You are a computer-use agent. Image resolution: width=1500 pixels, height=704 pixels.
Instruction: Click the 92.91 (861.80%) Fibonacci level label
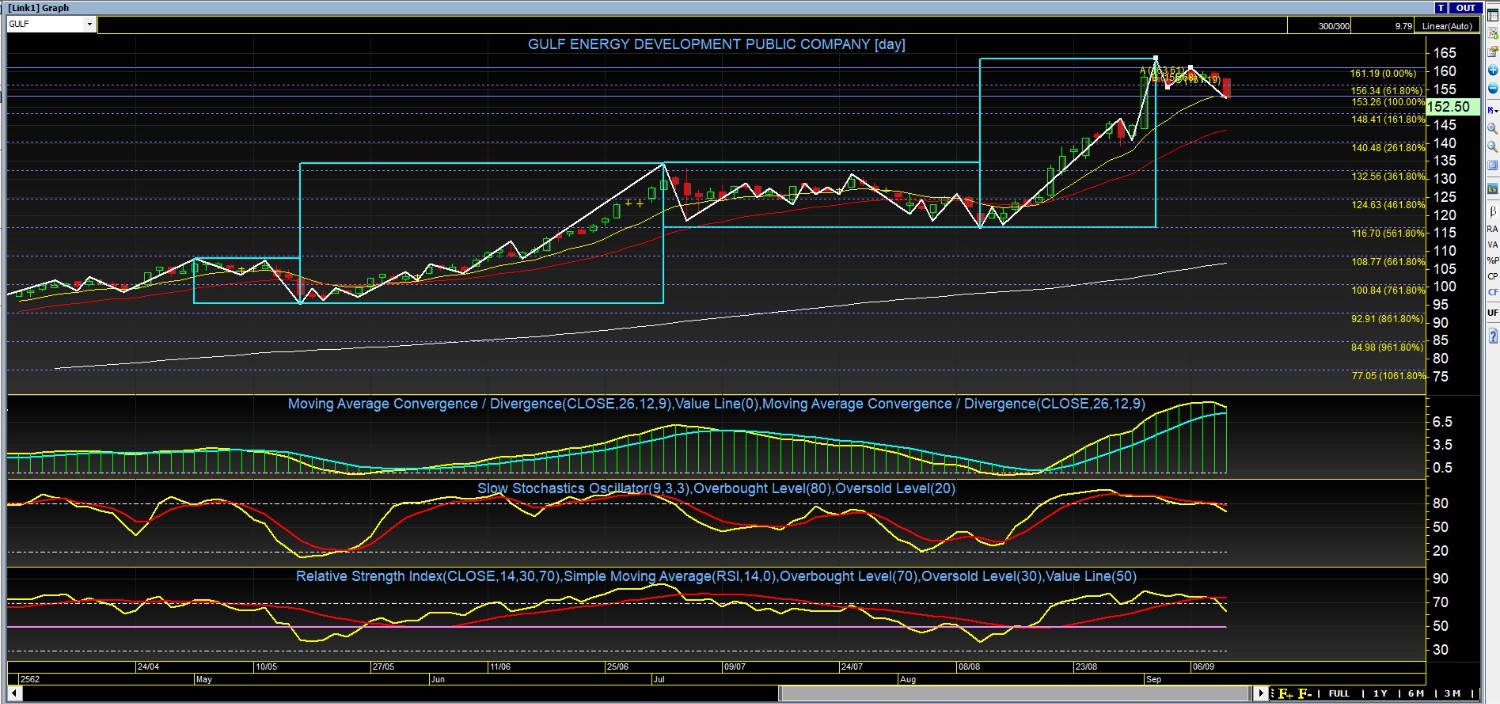[x=1388, y=319]
